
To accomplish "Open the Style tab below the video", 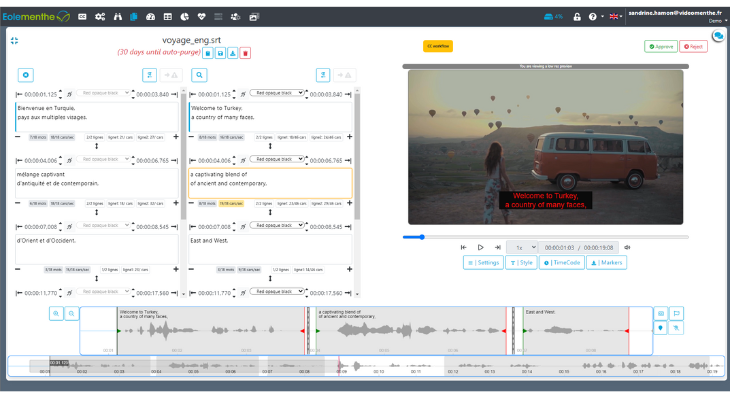I will point(521,263).
